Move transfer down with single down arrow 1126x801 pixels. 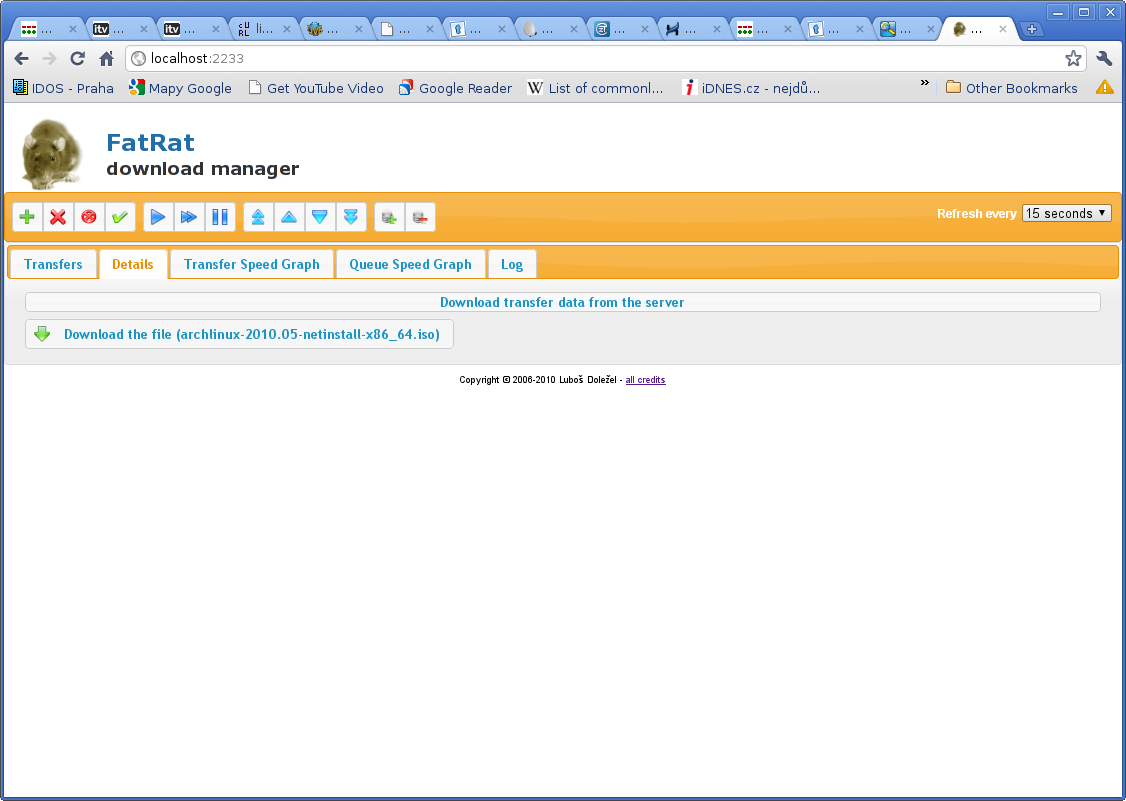pyautogui.click(x=320, y=217)
